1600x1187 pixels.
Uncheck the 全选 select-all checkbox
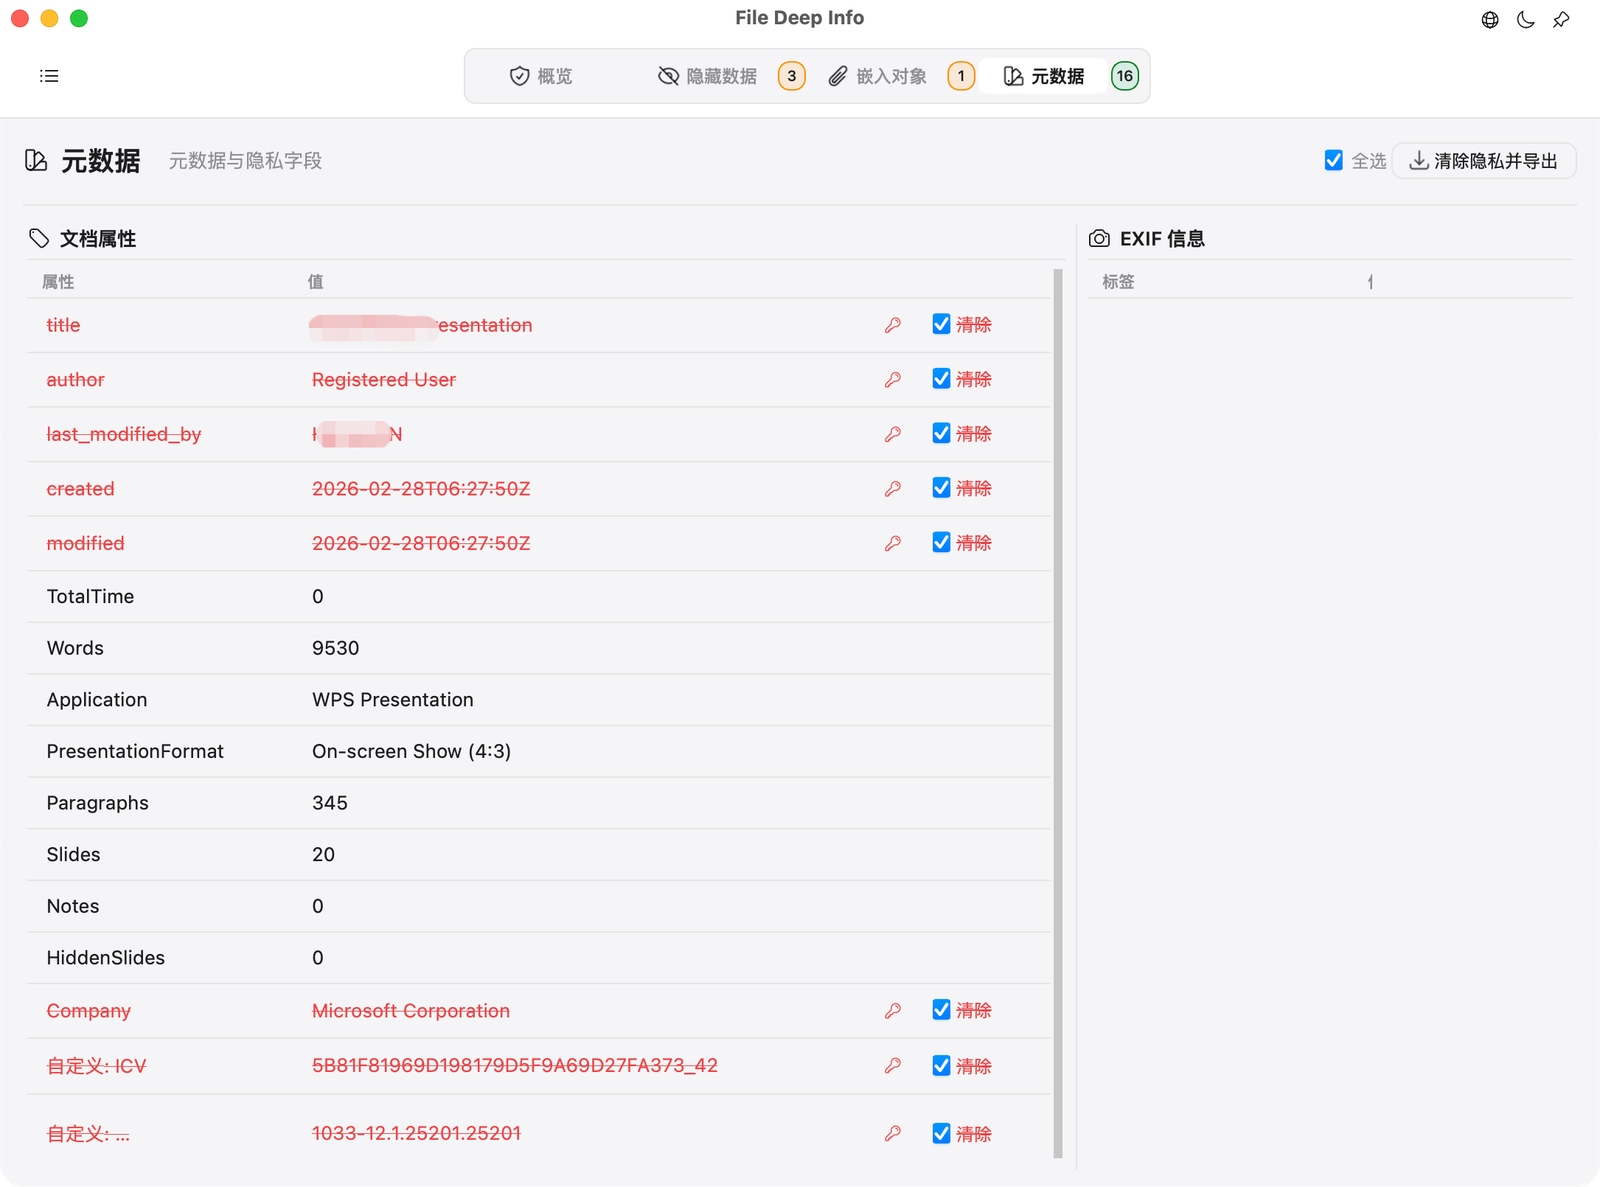tap(1333, 160)
